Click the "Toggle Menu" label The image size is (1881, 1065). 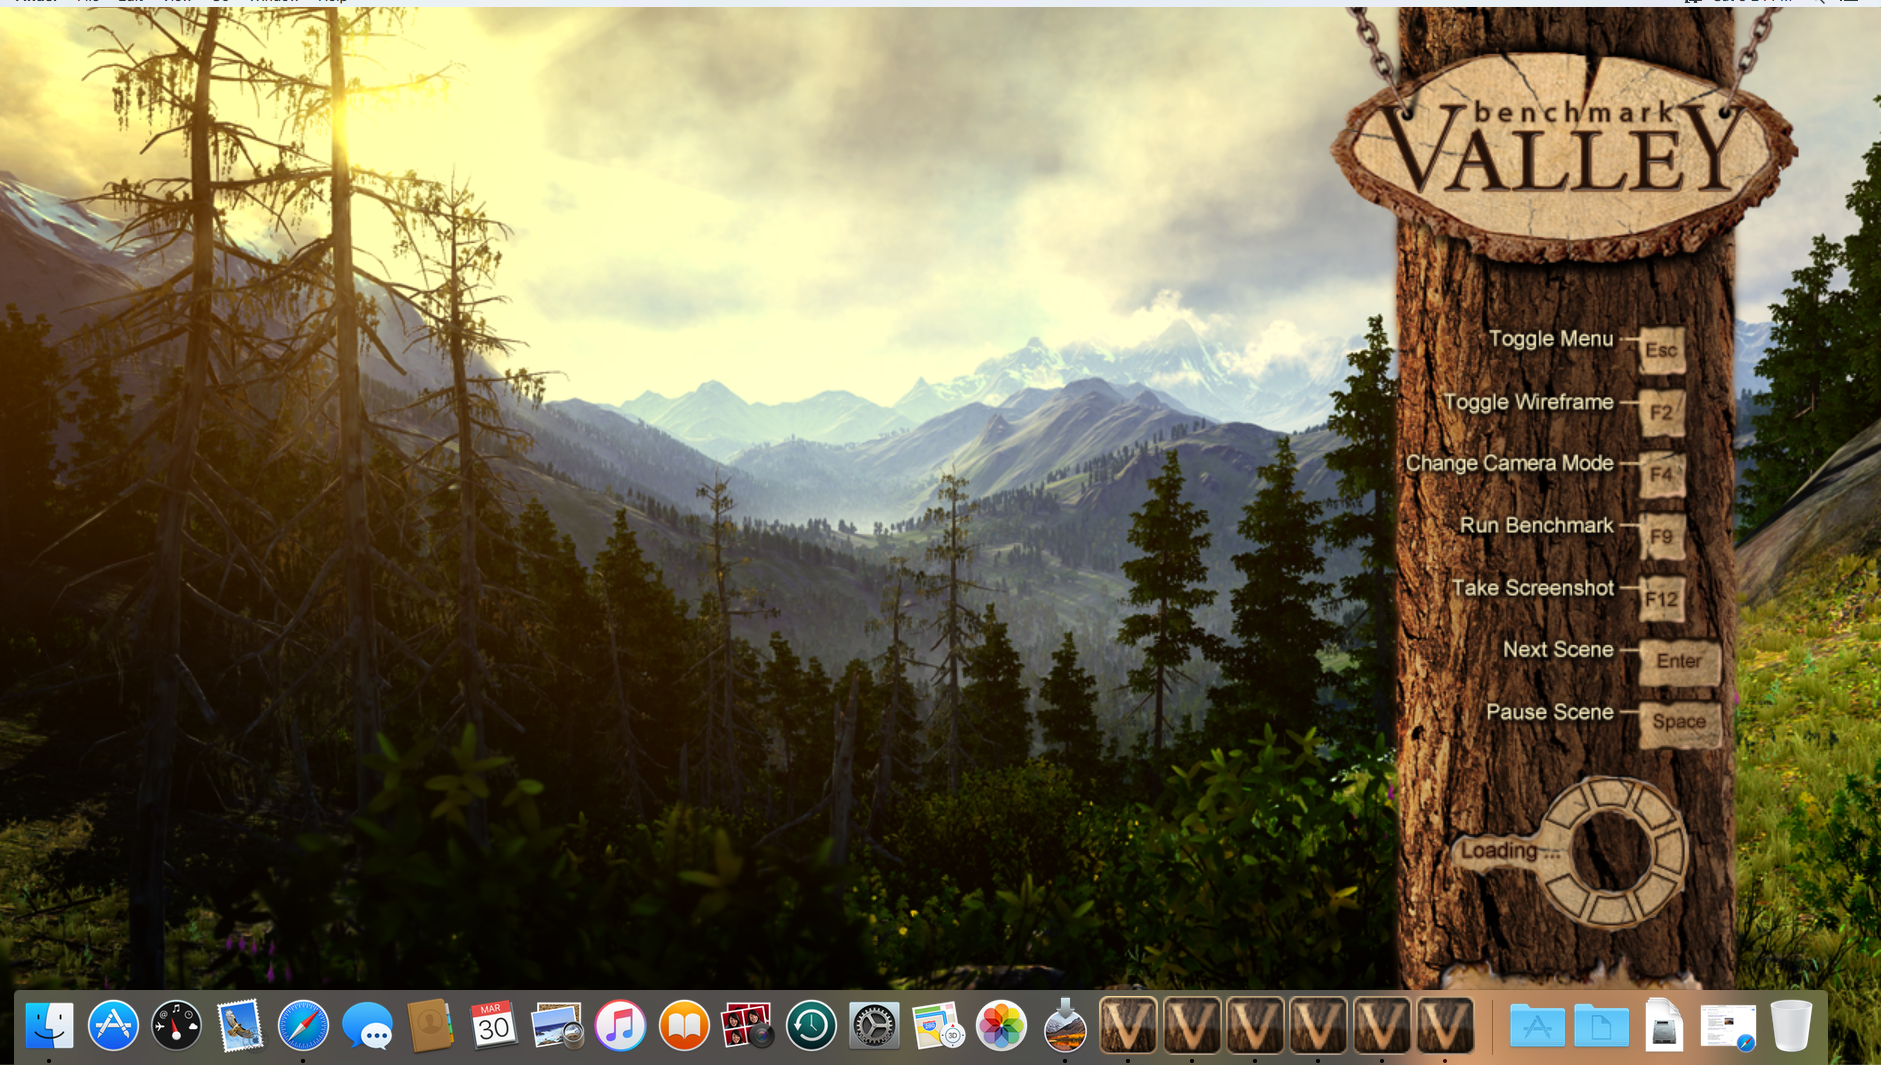[1551, 339]
